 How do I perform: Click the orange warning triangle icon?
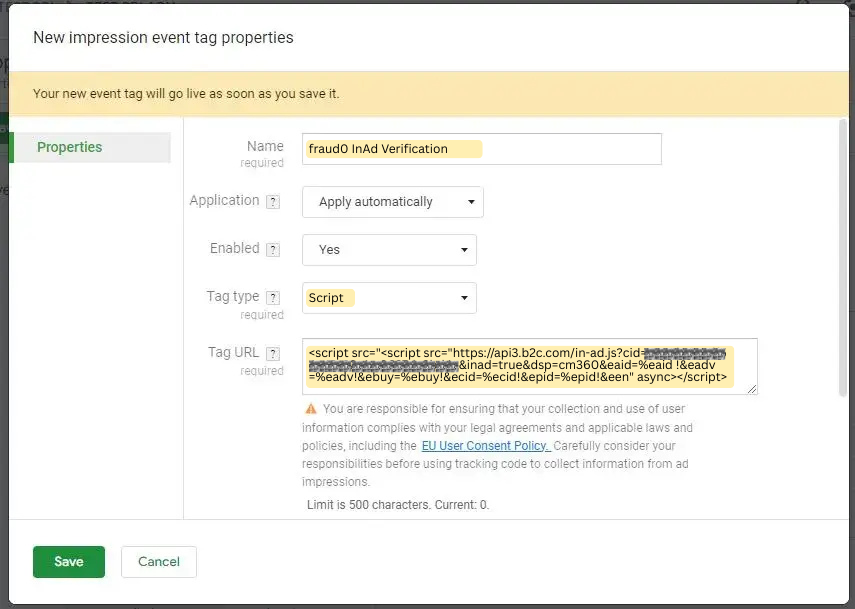click(x=311, y=409)
